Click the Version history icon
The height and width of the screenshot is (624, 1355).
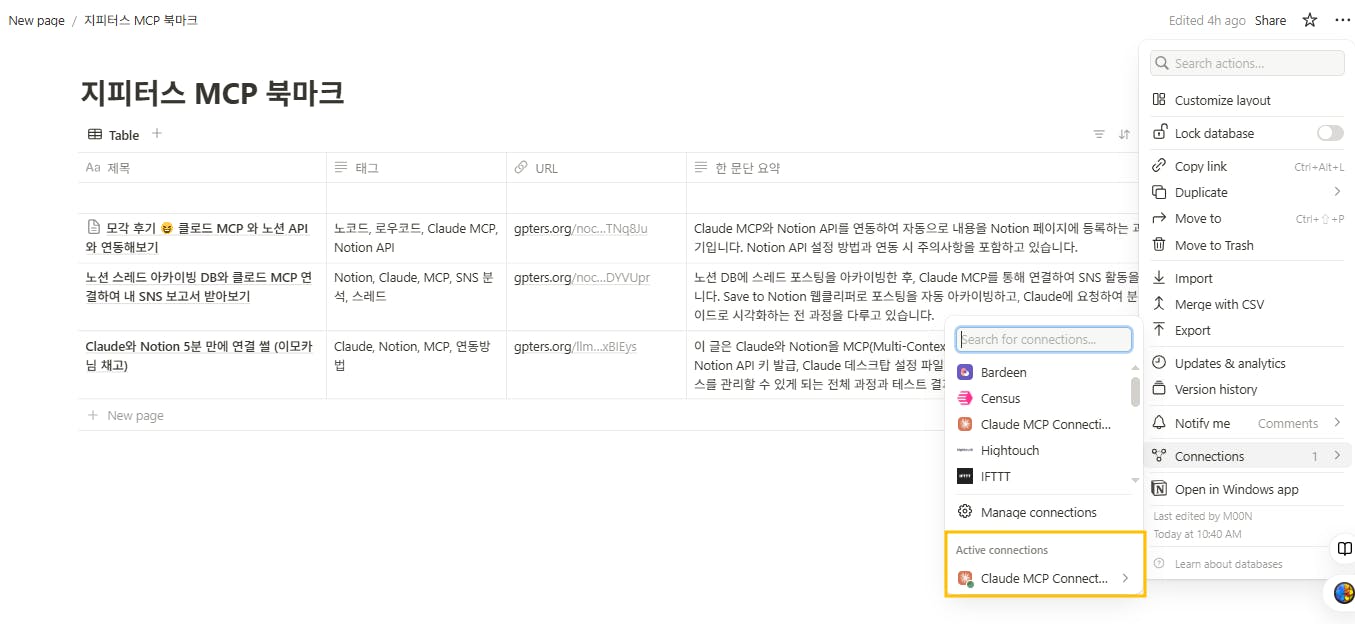1159,389
